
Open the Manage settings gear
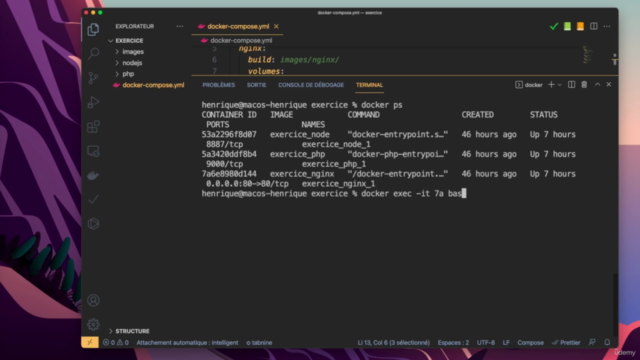click(x=93, y=324)
